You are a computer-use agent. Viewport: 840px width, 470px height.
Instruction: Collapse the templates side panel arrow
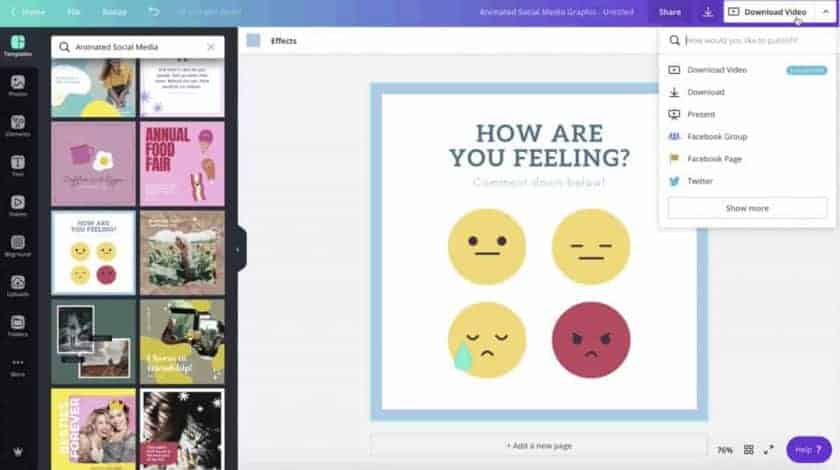tap(238, 250)
